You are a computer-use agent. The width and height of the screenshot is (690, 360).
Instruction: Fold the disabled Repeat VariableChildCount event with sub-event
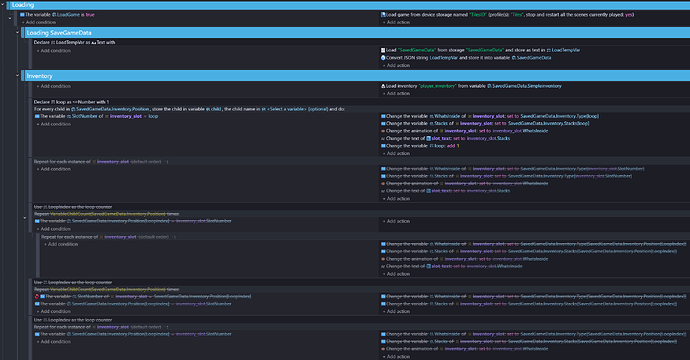(25, 217)
